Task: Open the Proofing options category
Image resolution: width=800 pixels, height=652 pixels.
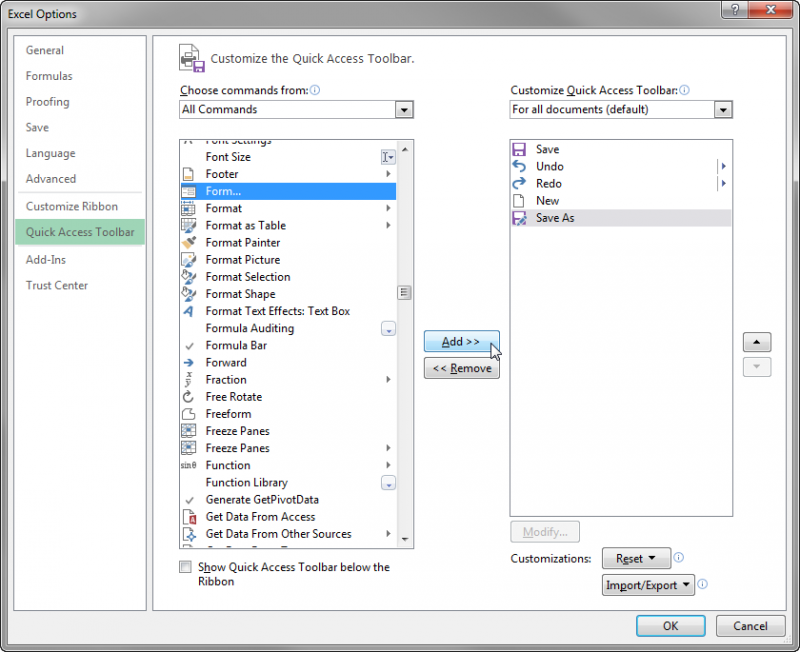Action: coord(47,102)
